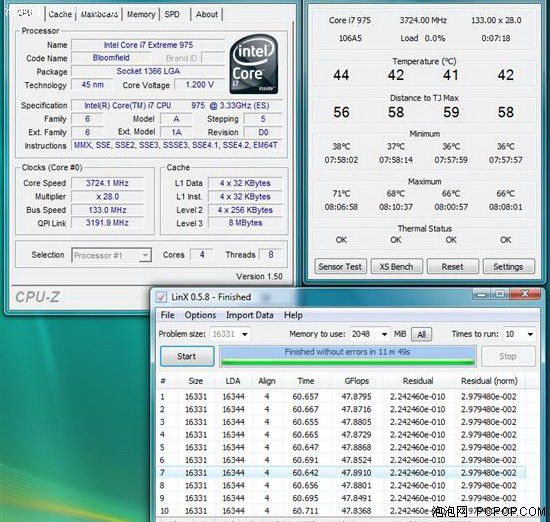Click the Bus Speed value 133.0 MHz

[x=107, y=210]
